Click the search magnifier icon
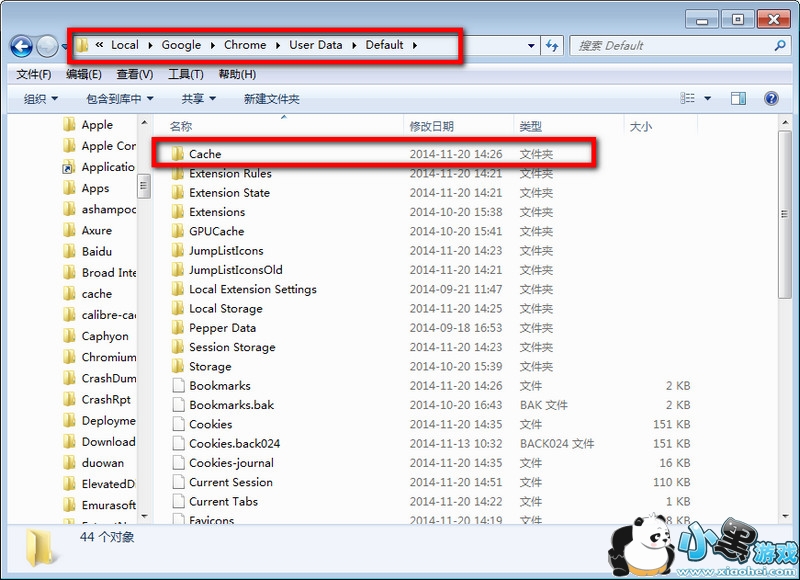 tap(780, 45)
